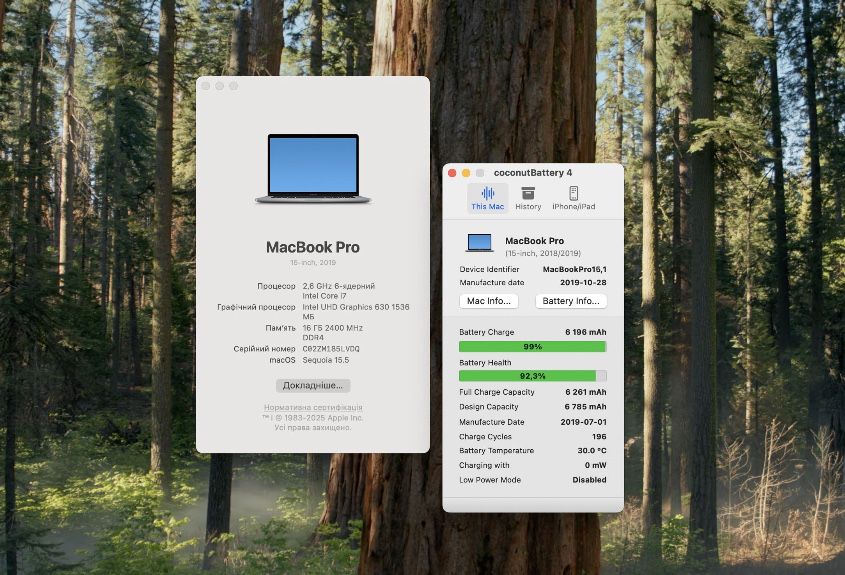Click the 16 ГБ 2400 MHz memory value
This screenshot has width=845, height=575.
point(333,332)
